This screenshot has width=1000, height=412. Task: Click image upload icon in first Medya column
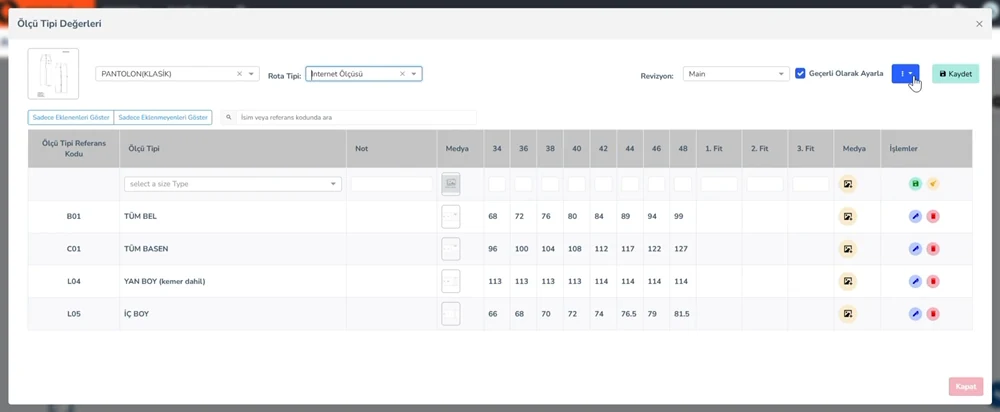(x=451, y=184)
